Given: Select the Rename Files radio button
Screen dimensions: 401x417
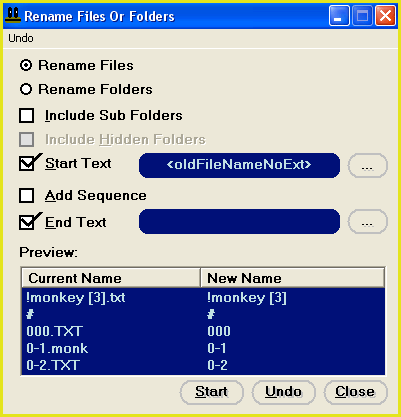Looking at the screenshot, I should [x=26, y=65].
